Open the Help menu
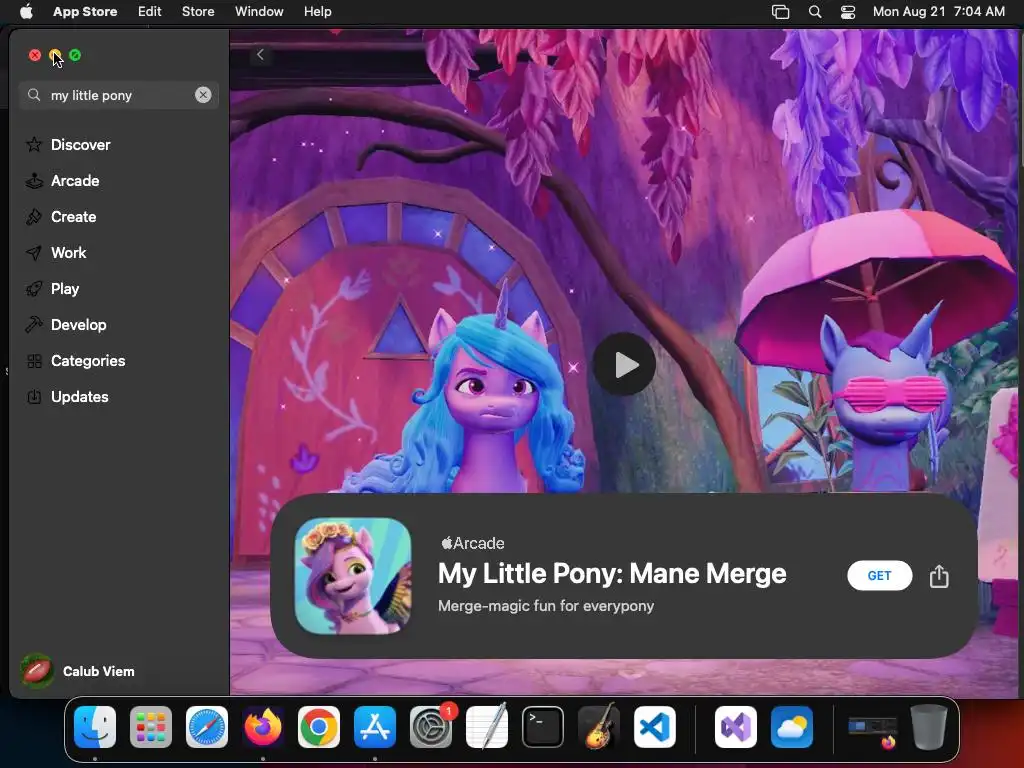Viewport: 1024px width, 768px height. pos(317,11)
